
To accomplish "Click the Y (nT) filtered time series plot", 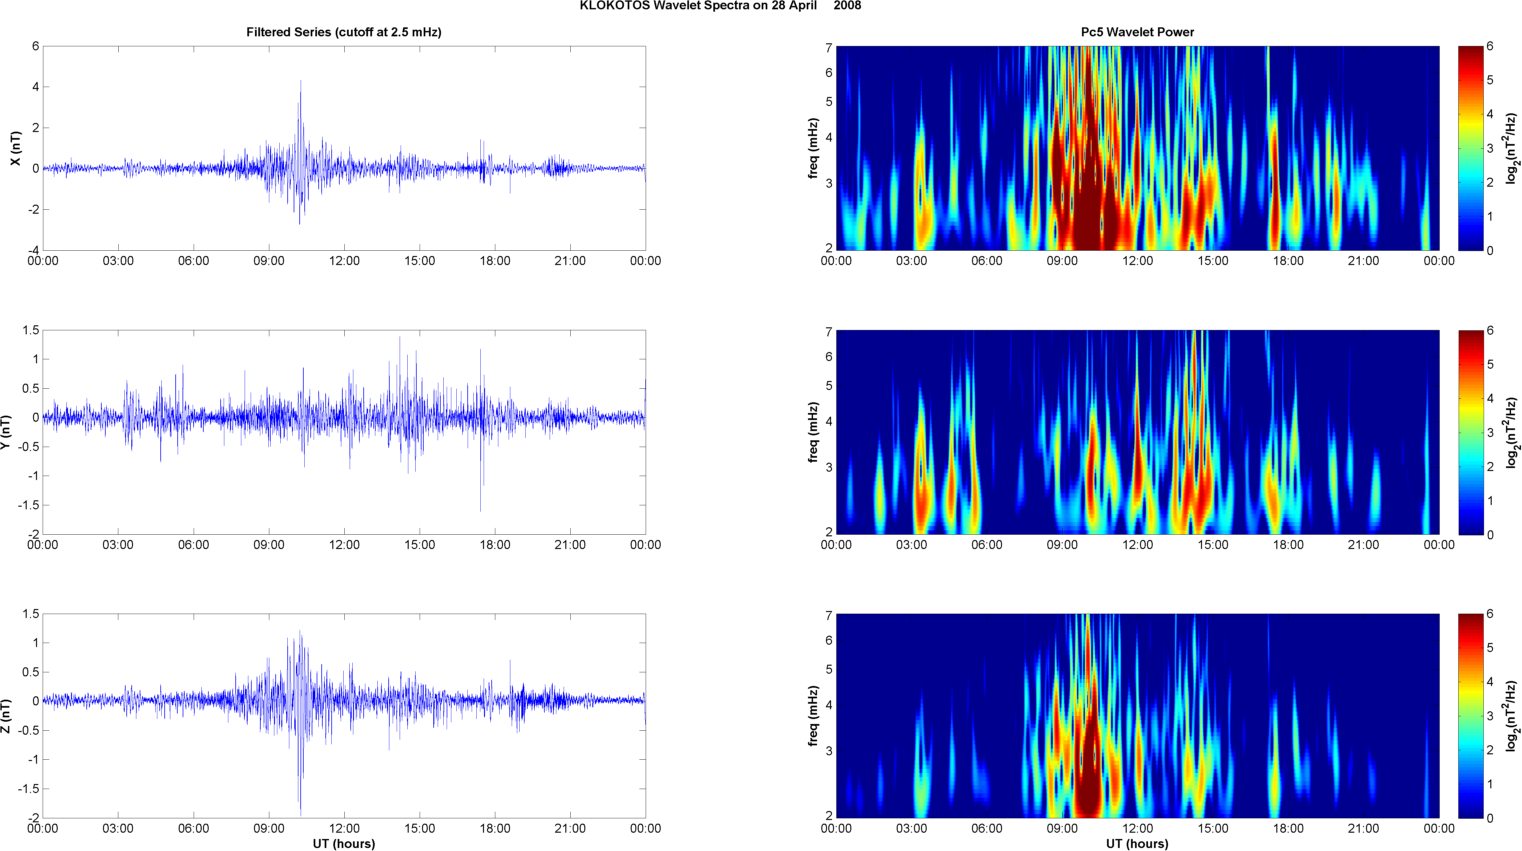I will point(344,432).
